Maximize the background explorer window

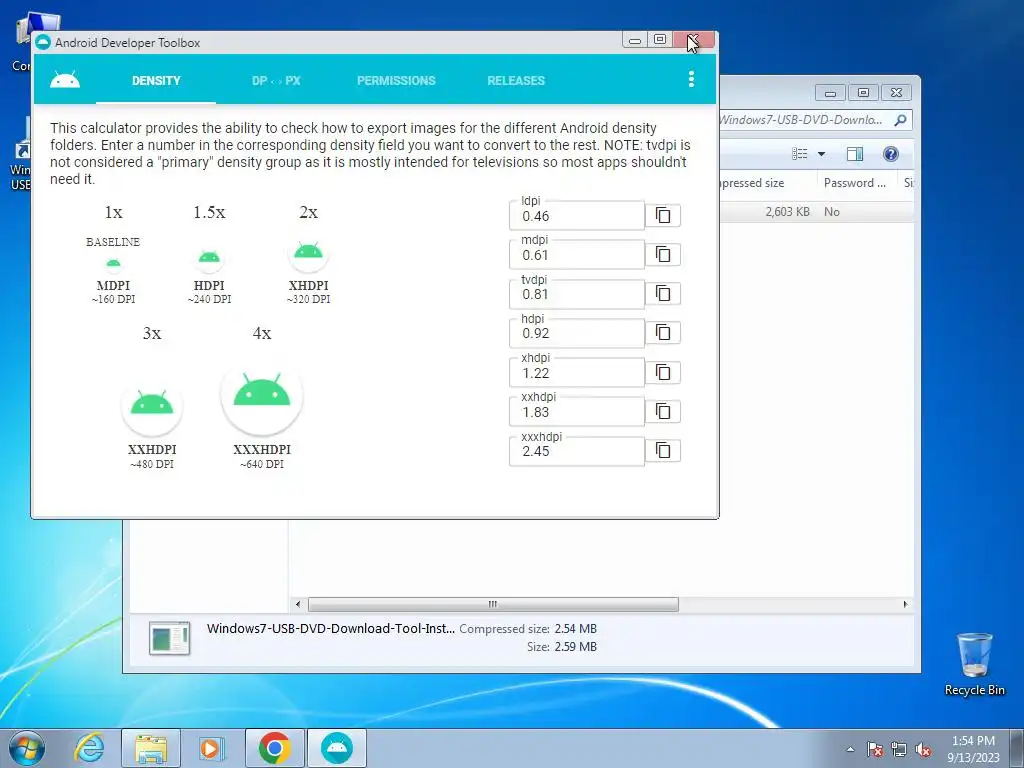click(863, 93)
